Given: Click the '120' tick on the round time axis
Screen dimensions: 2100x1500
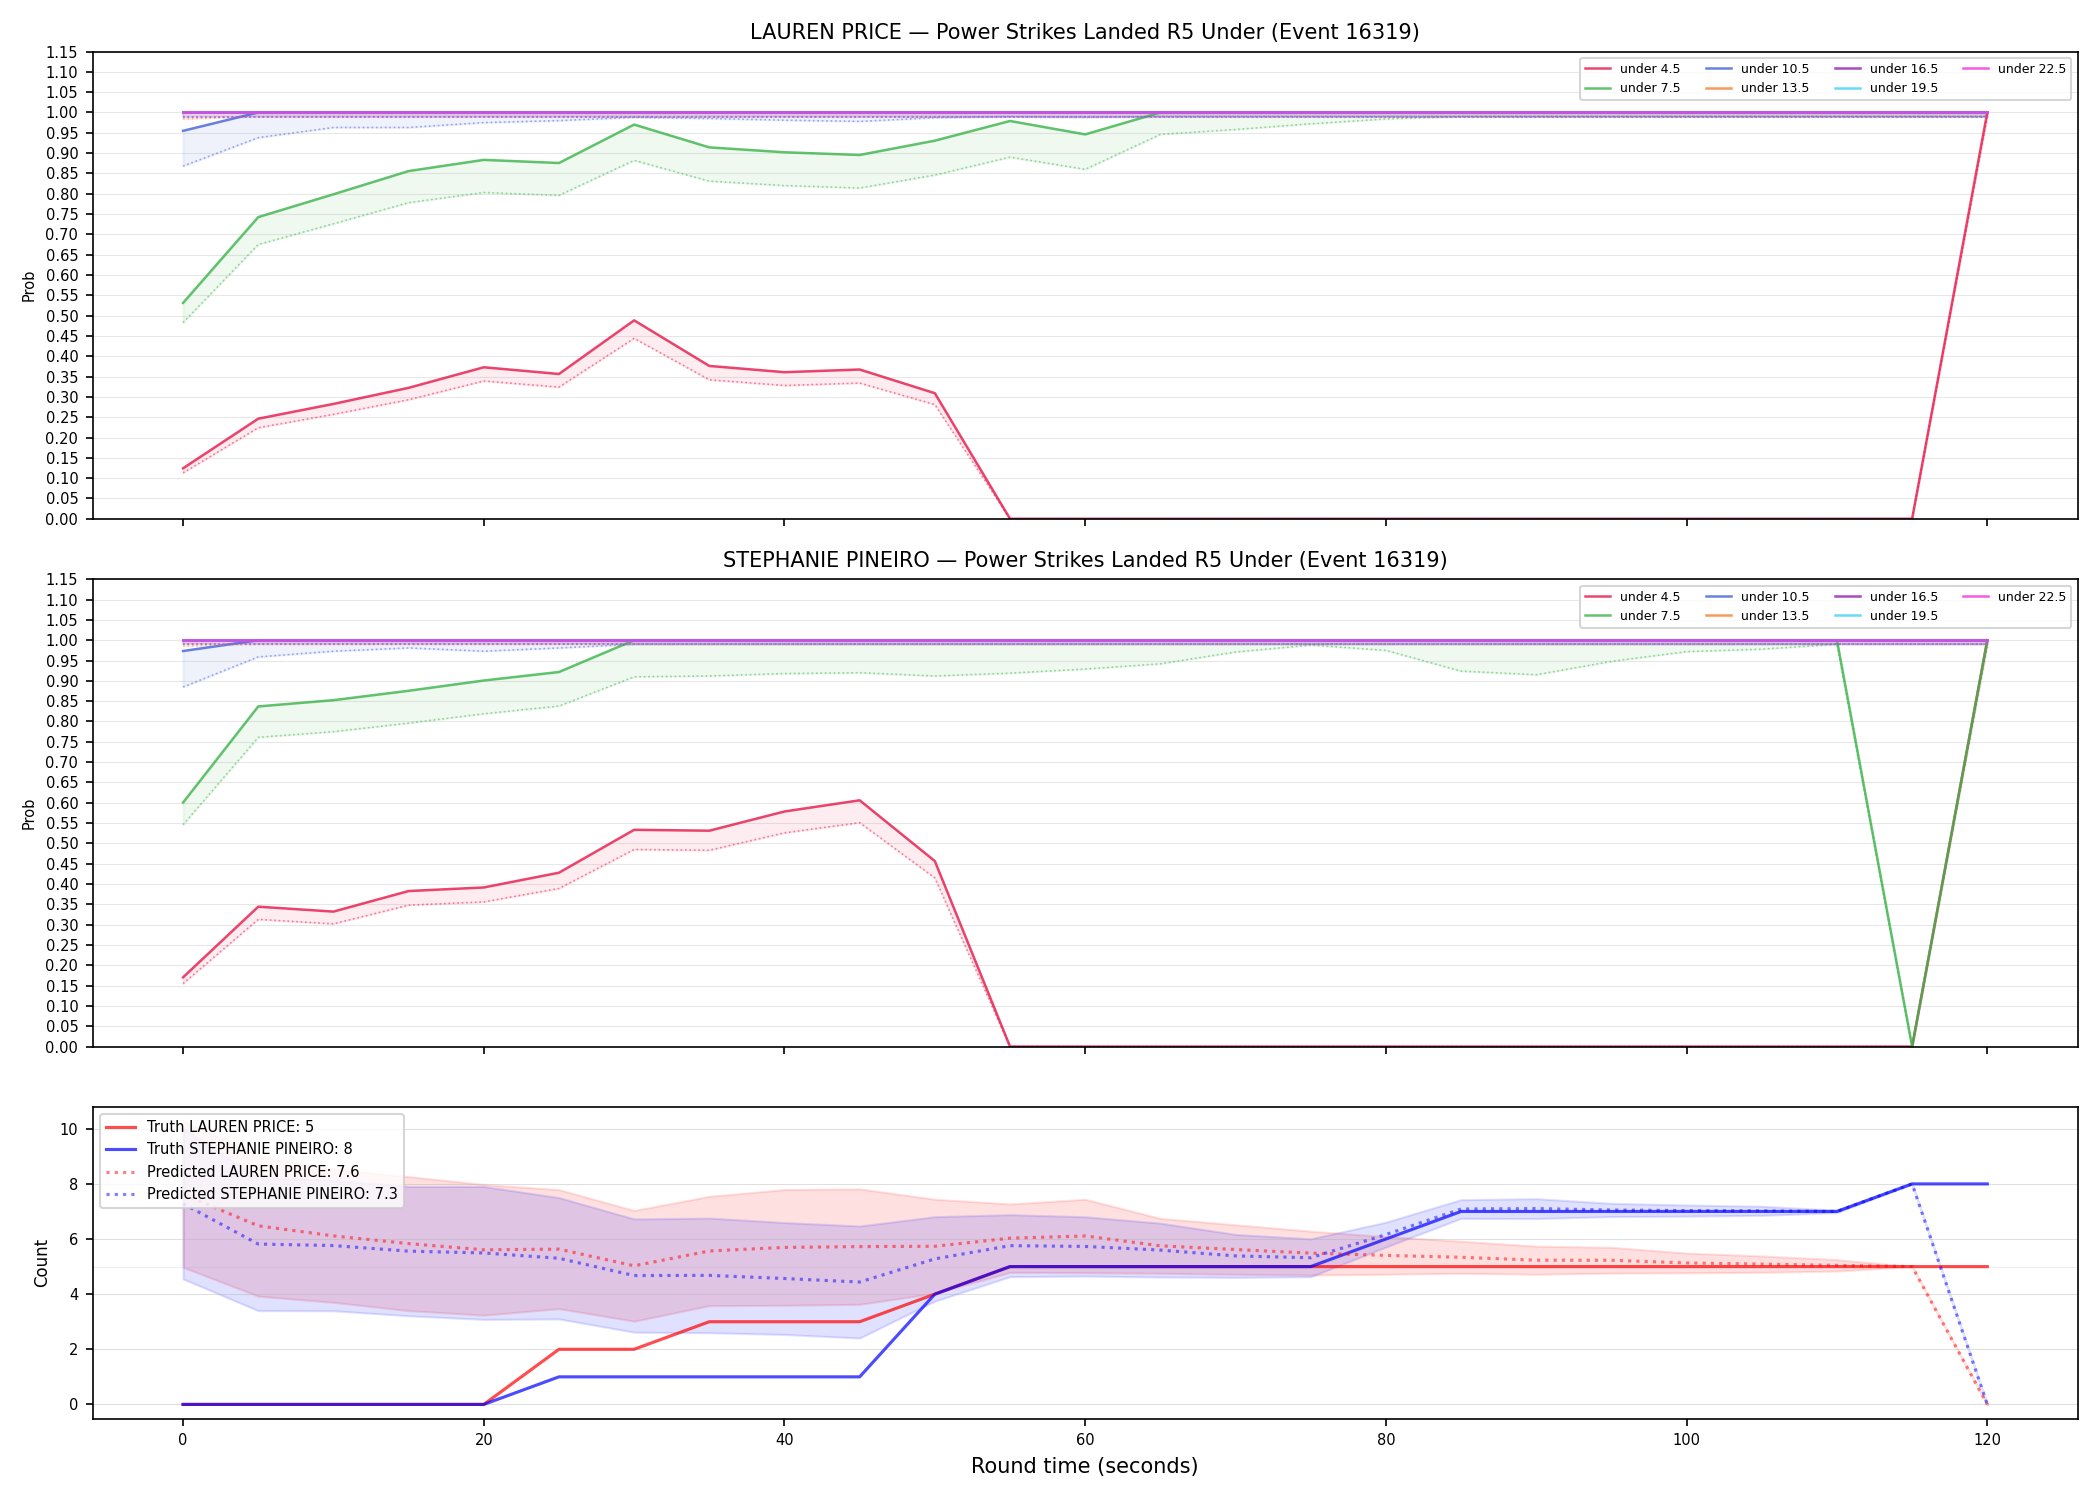Looking at the screenshot, I should (1987, 1440).
